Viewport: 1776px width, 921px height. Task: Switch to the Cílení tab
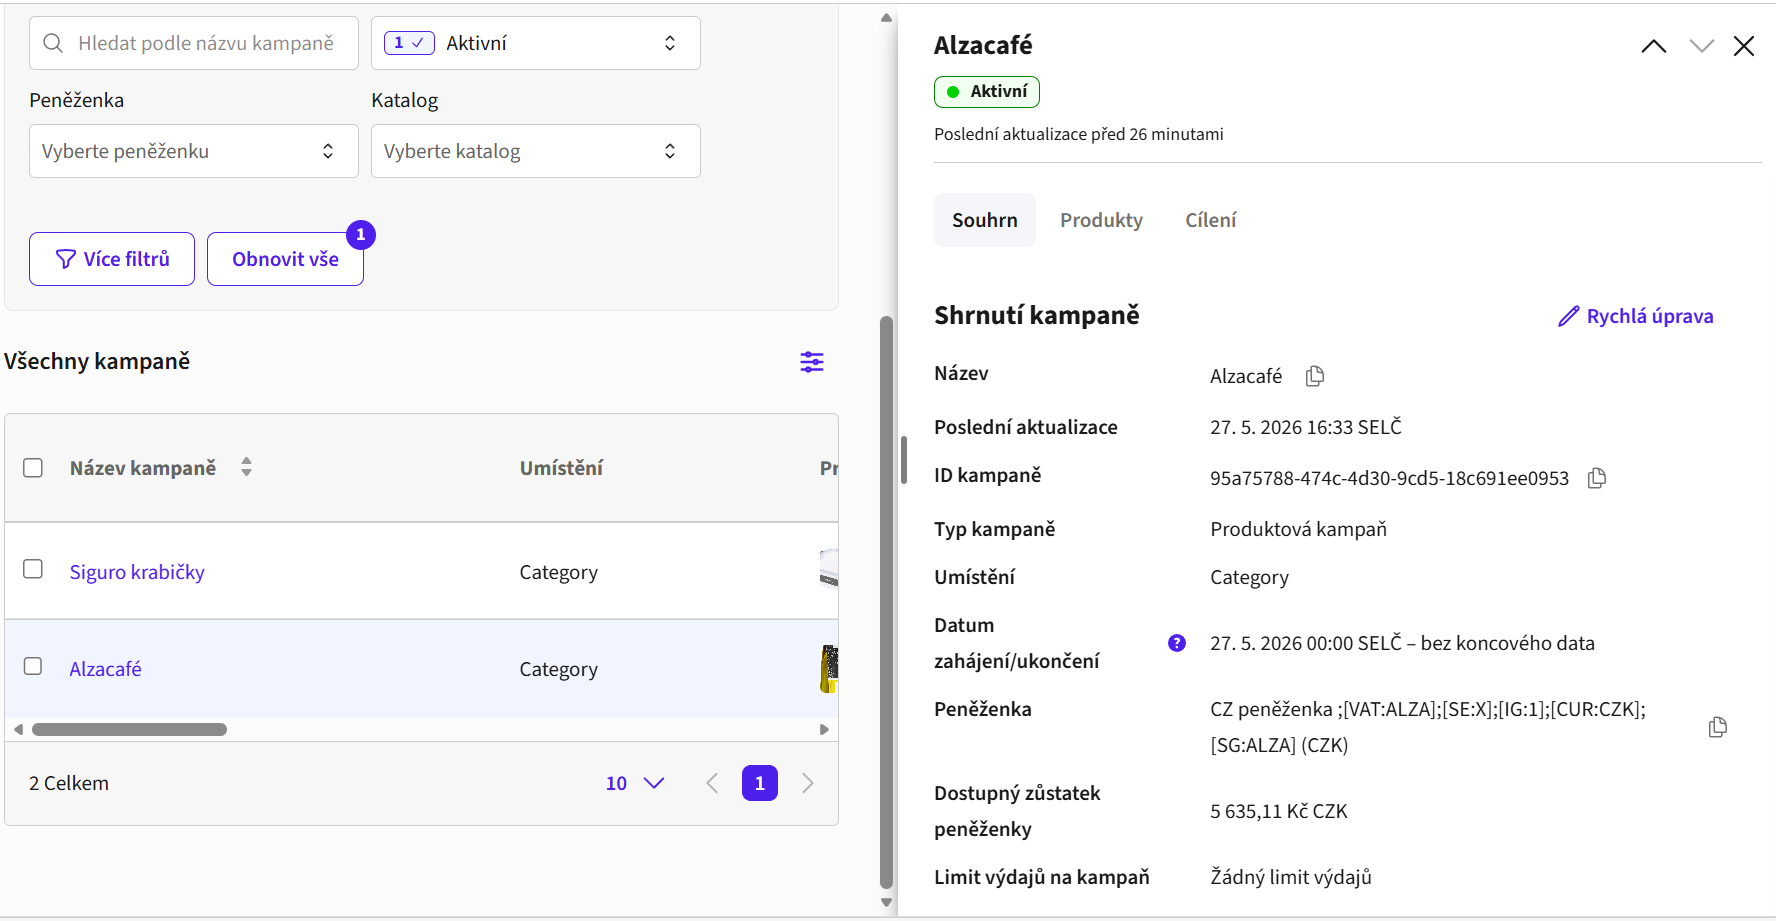pyautogui.click(x=1211, y=220)
